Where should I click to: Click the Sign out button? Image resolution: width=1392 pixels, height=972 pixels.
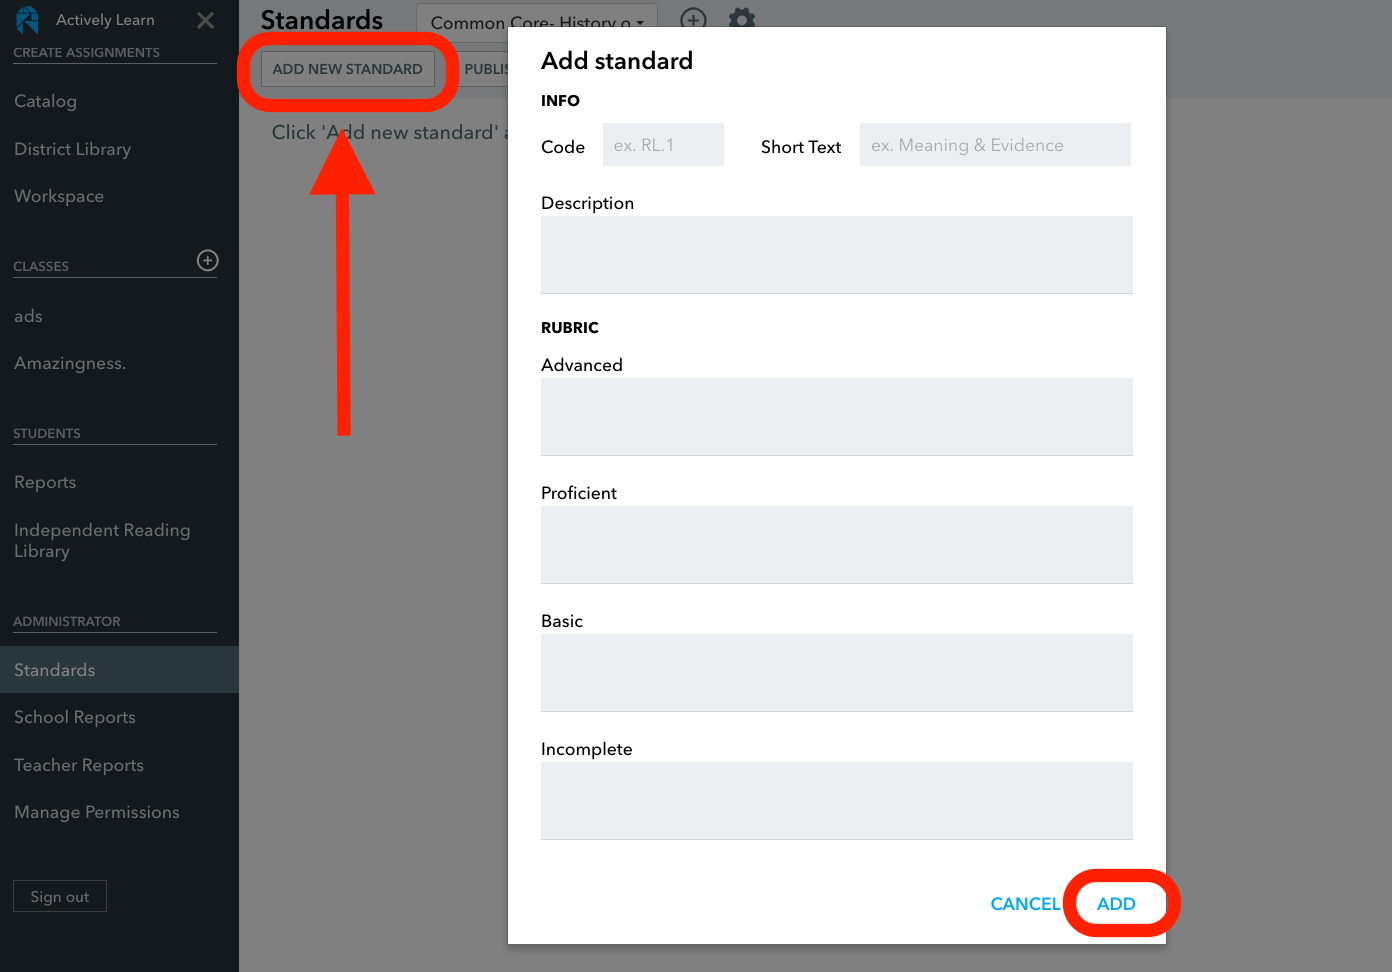point(60,896)
